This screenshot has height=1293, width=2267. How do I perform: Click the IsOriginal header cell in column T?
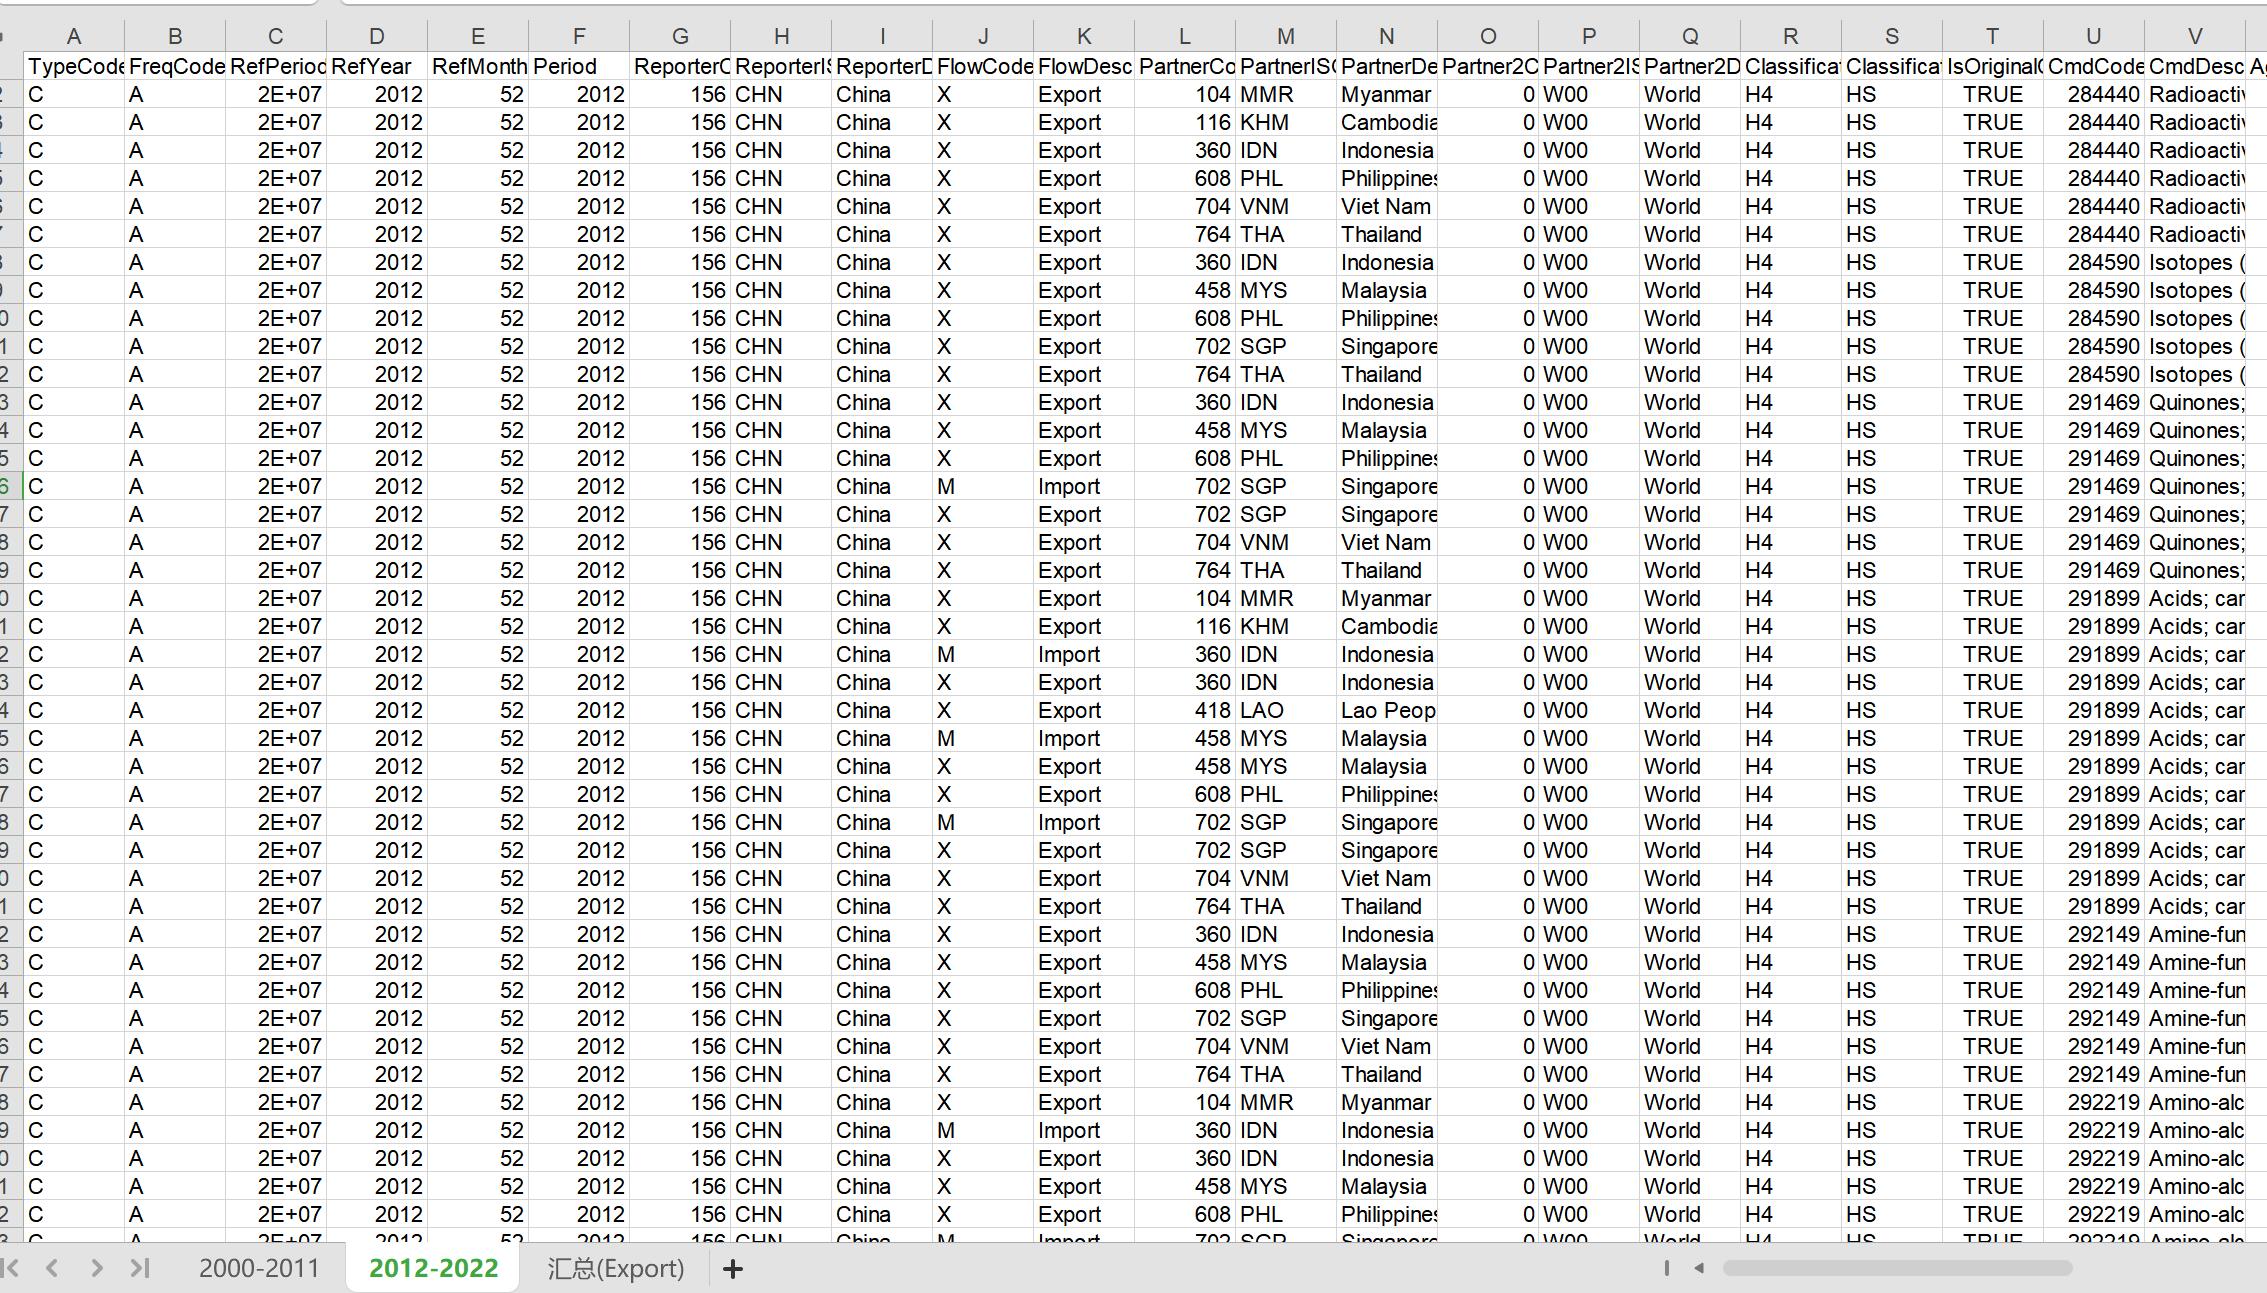click(x=1992, y=66)
